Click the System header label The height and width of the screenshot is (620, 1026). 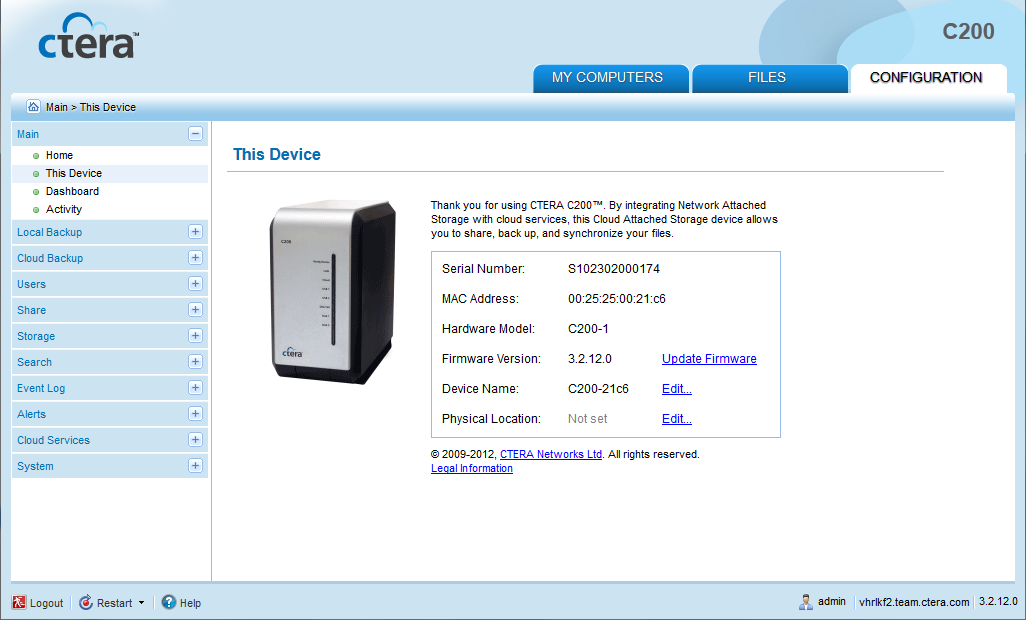35,466
